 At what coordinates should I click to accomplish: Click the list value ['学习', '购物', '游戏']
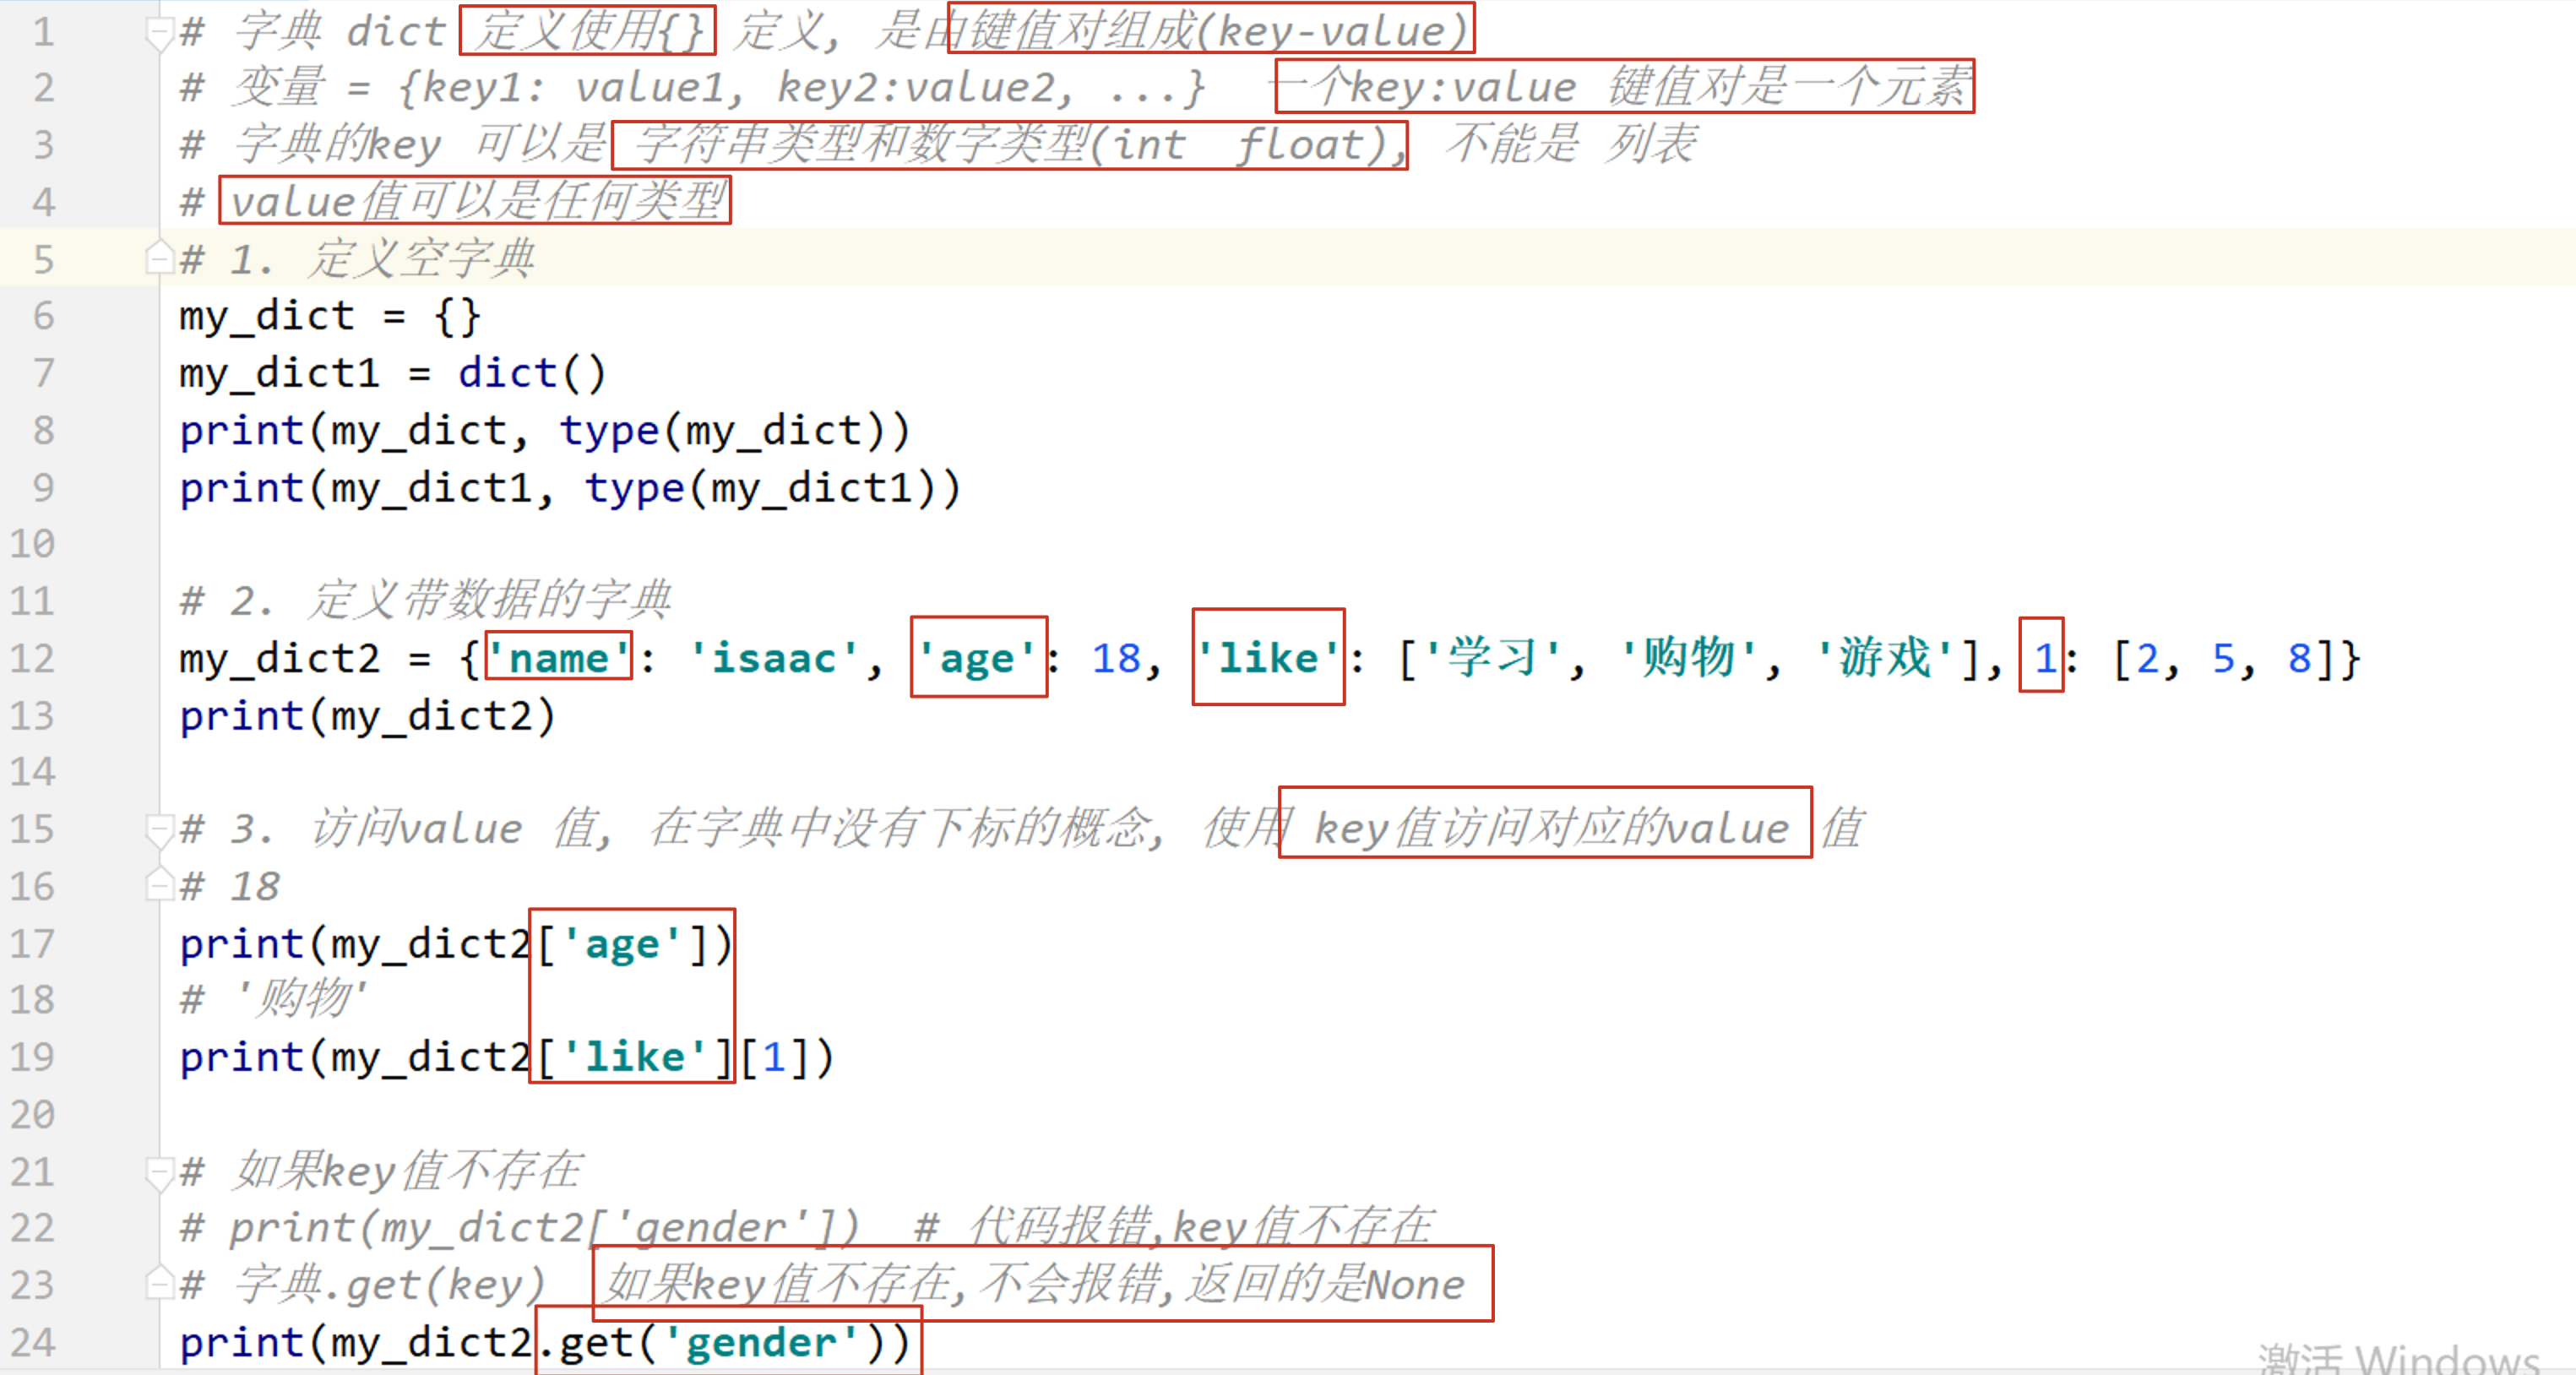[x=1690, y=658]
